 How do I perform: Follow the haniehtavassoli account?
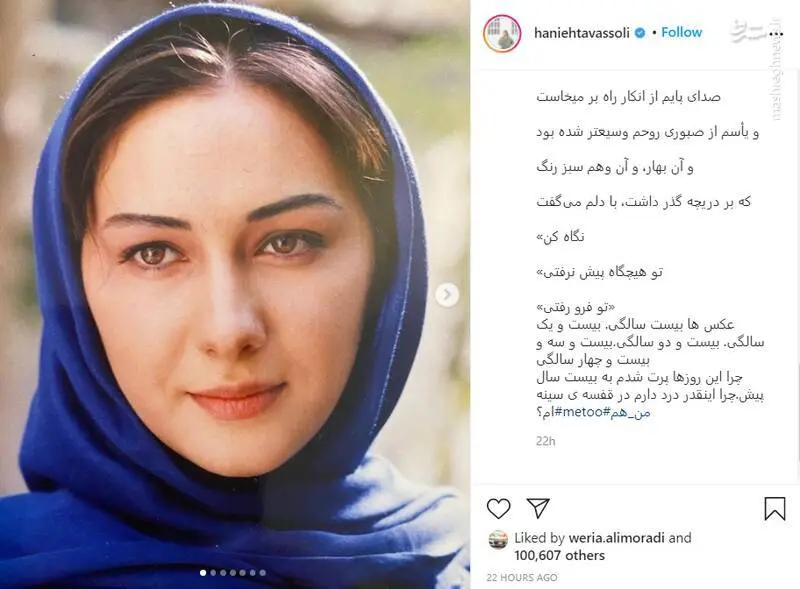pos(682,32)
